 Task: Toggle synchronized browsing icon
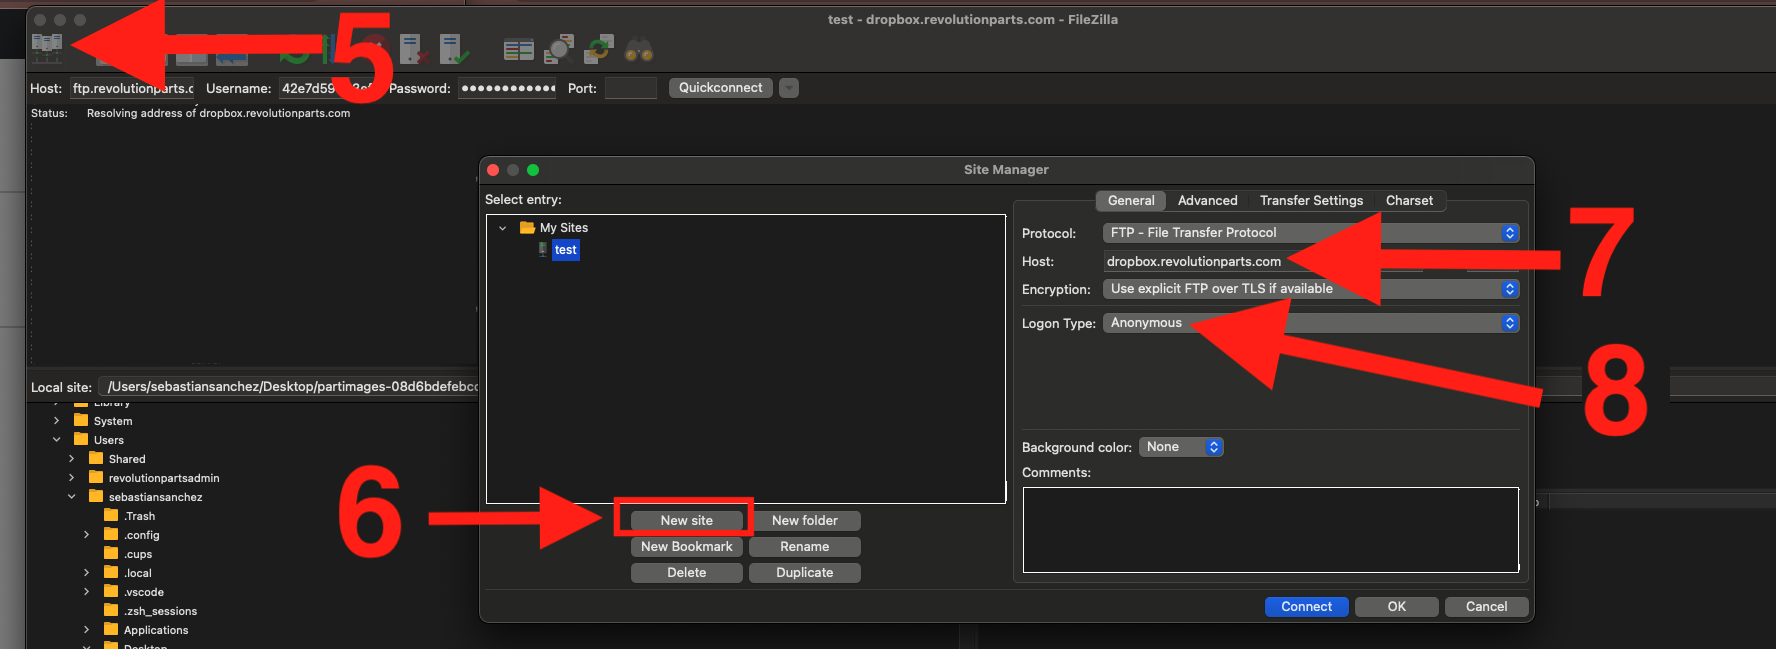(599, 49)
